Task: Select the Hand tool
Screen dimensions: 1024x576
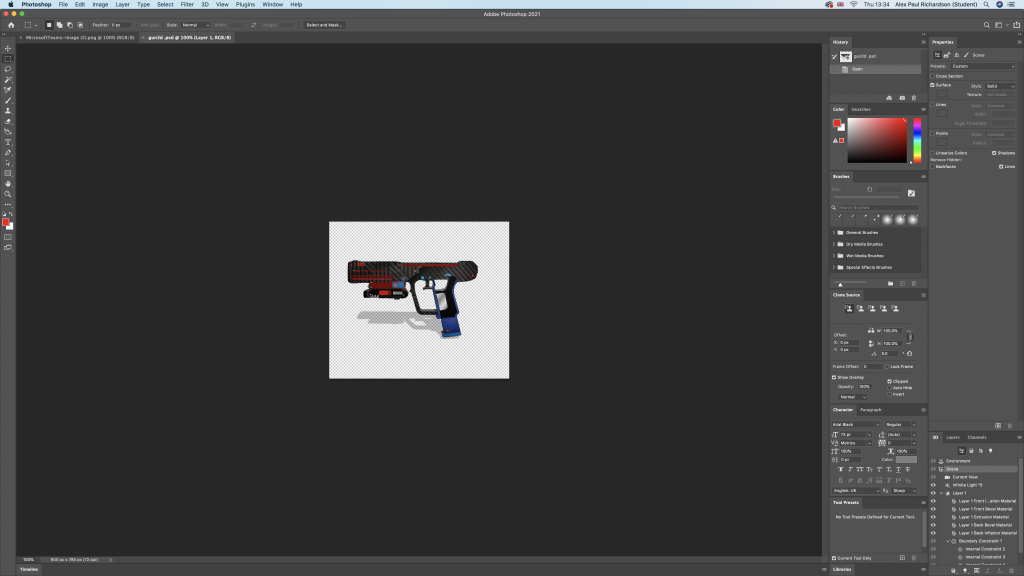Action: (x=8, y=184)
